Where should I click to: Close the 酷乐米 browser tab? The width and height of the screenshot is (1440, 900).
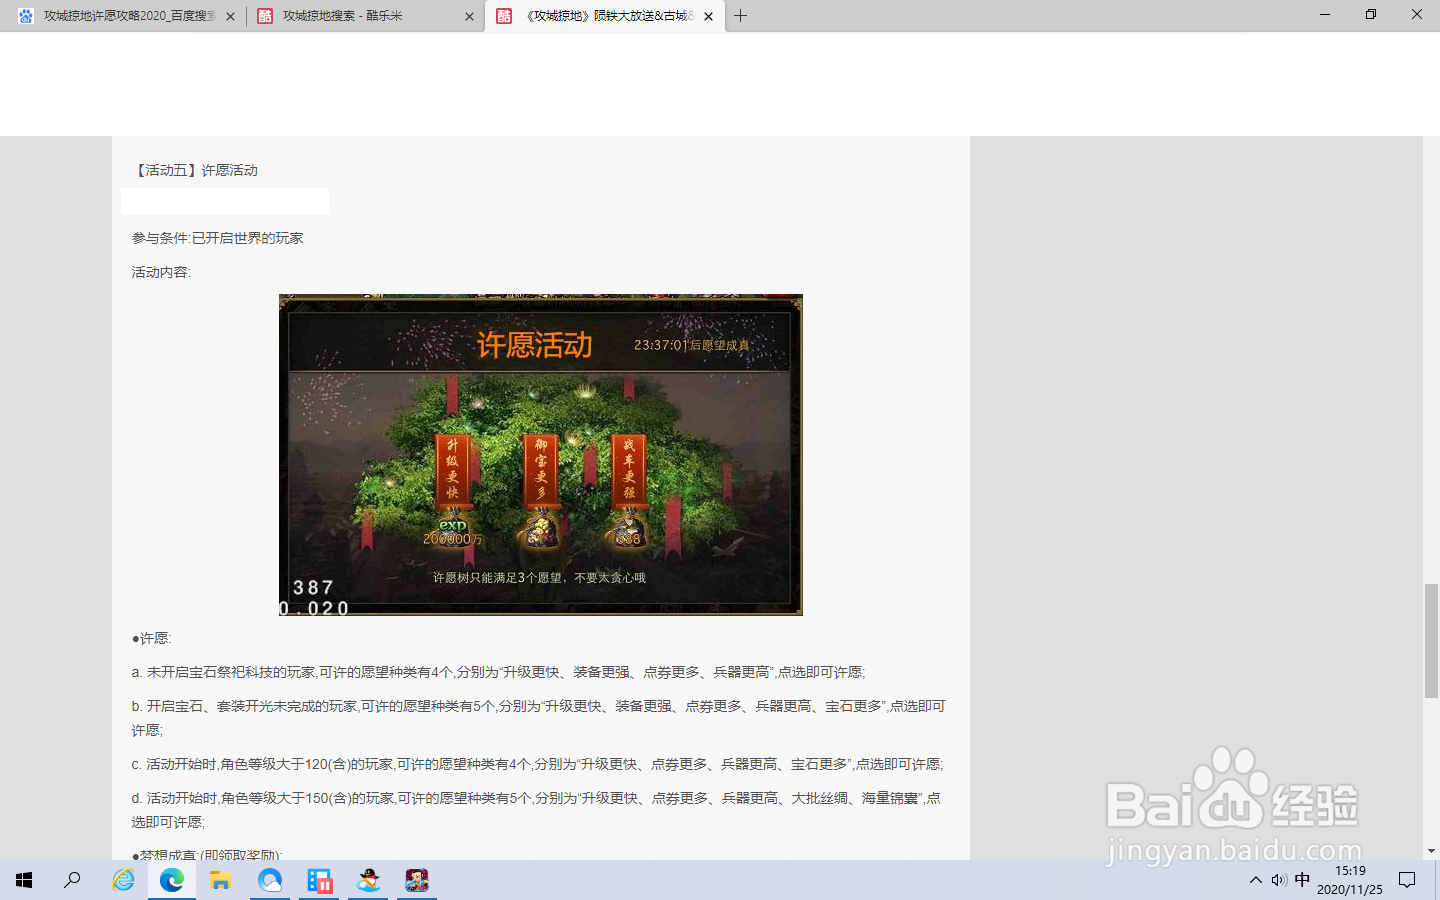click(468, 16)
